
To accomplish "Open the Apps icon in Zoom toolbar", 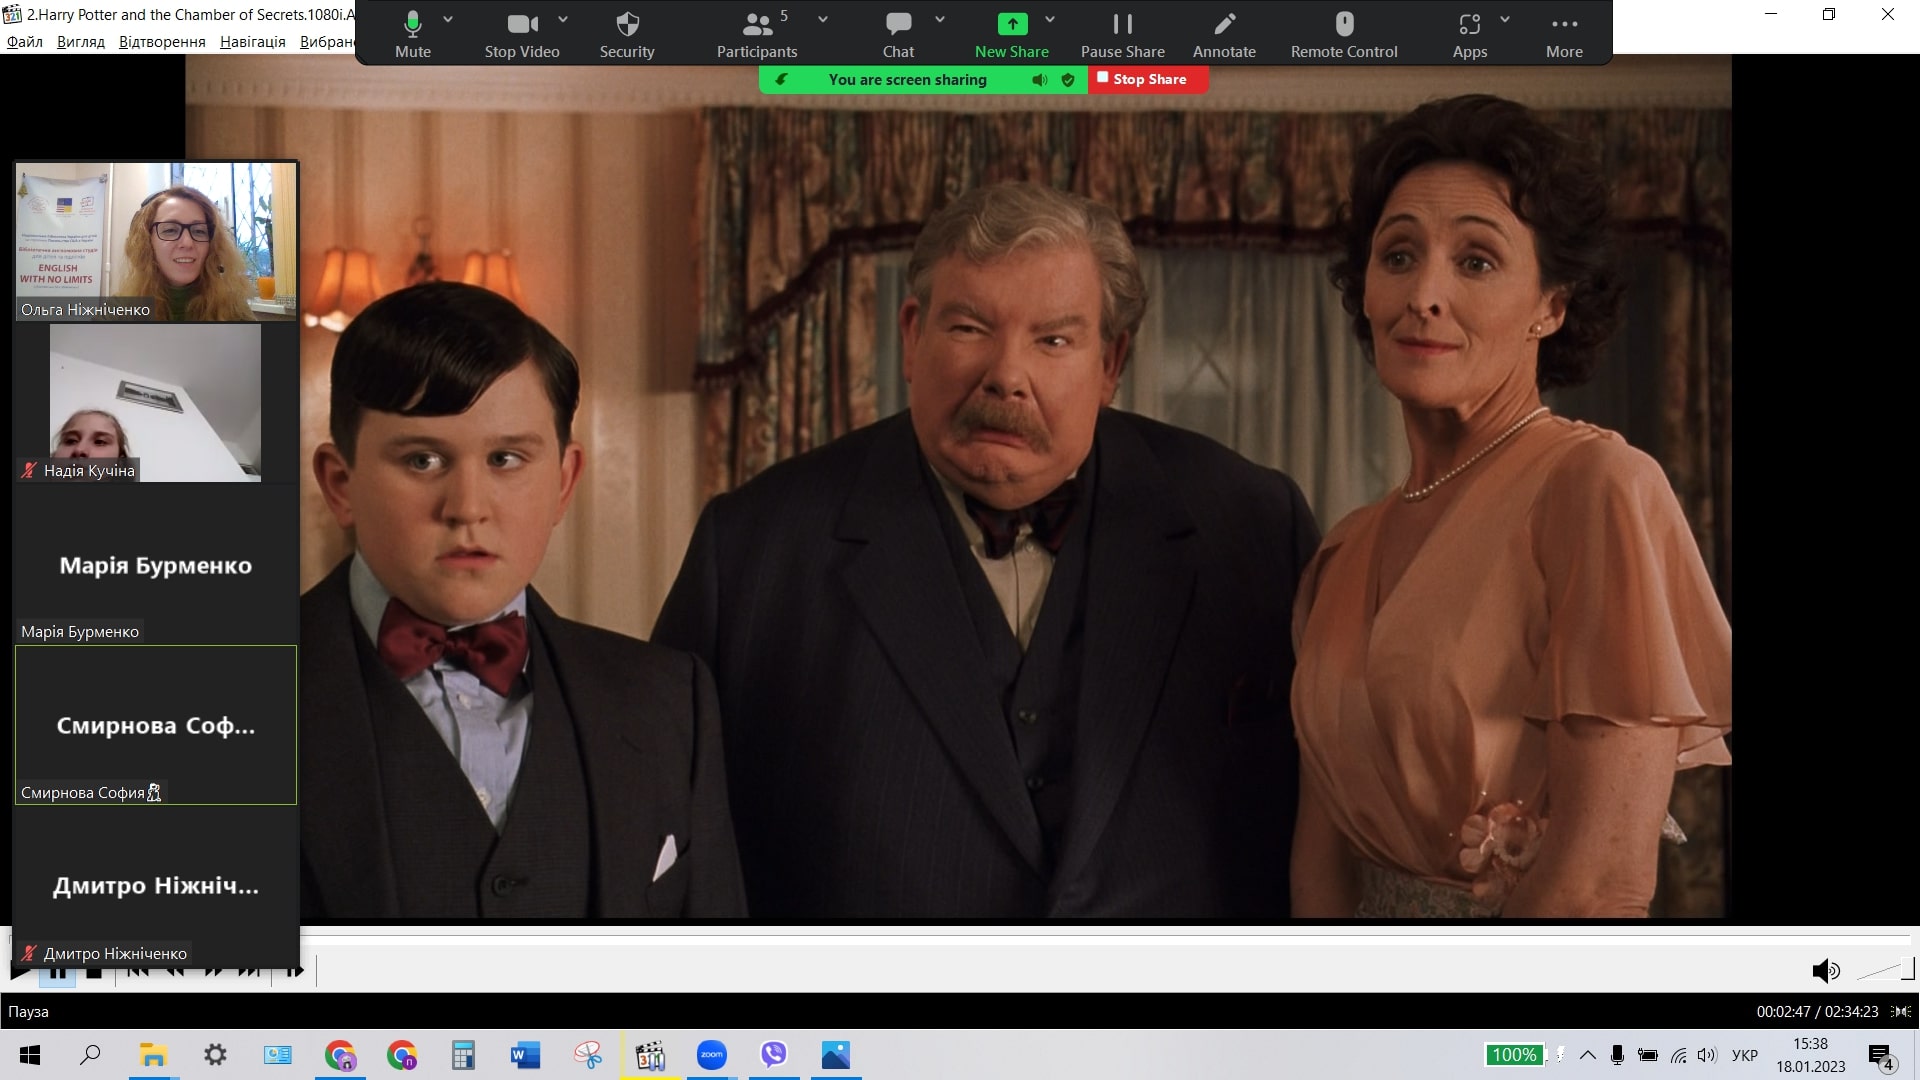I will click(1469, 35).
